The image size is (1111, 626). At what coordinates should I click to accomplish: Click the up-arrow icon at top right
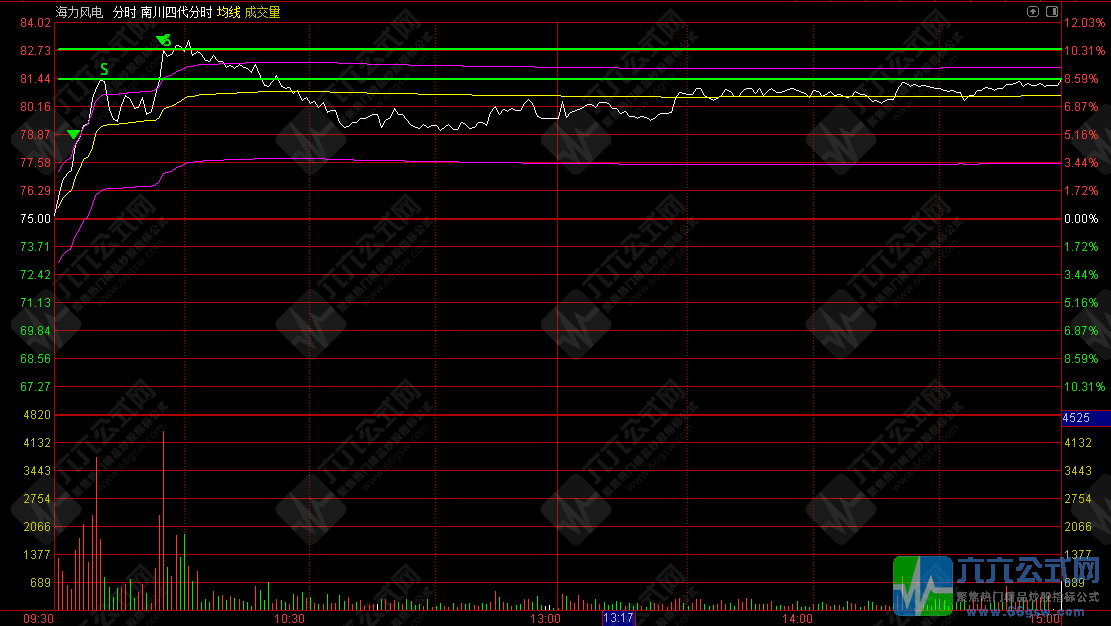(1033, 11)
